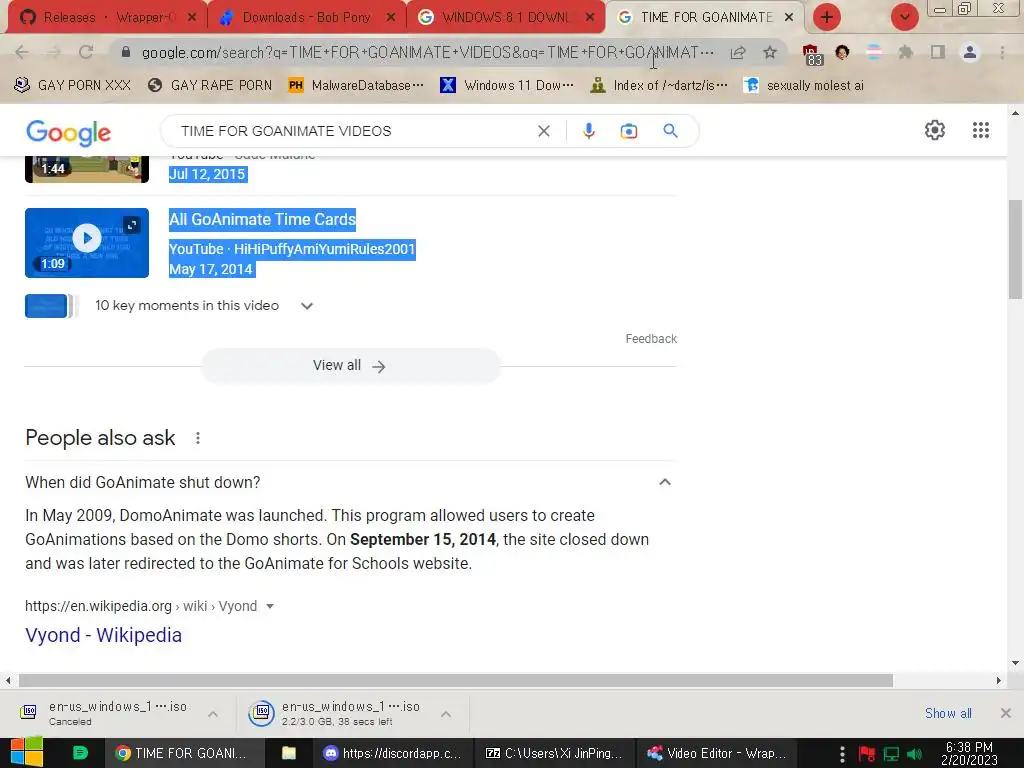Open People also ask options dots
The height and width of the screenshot is (768, 1024).
tap(197, 438)
